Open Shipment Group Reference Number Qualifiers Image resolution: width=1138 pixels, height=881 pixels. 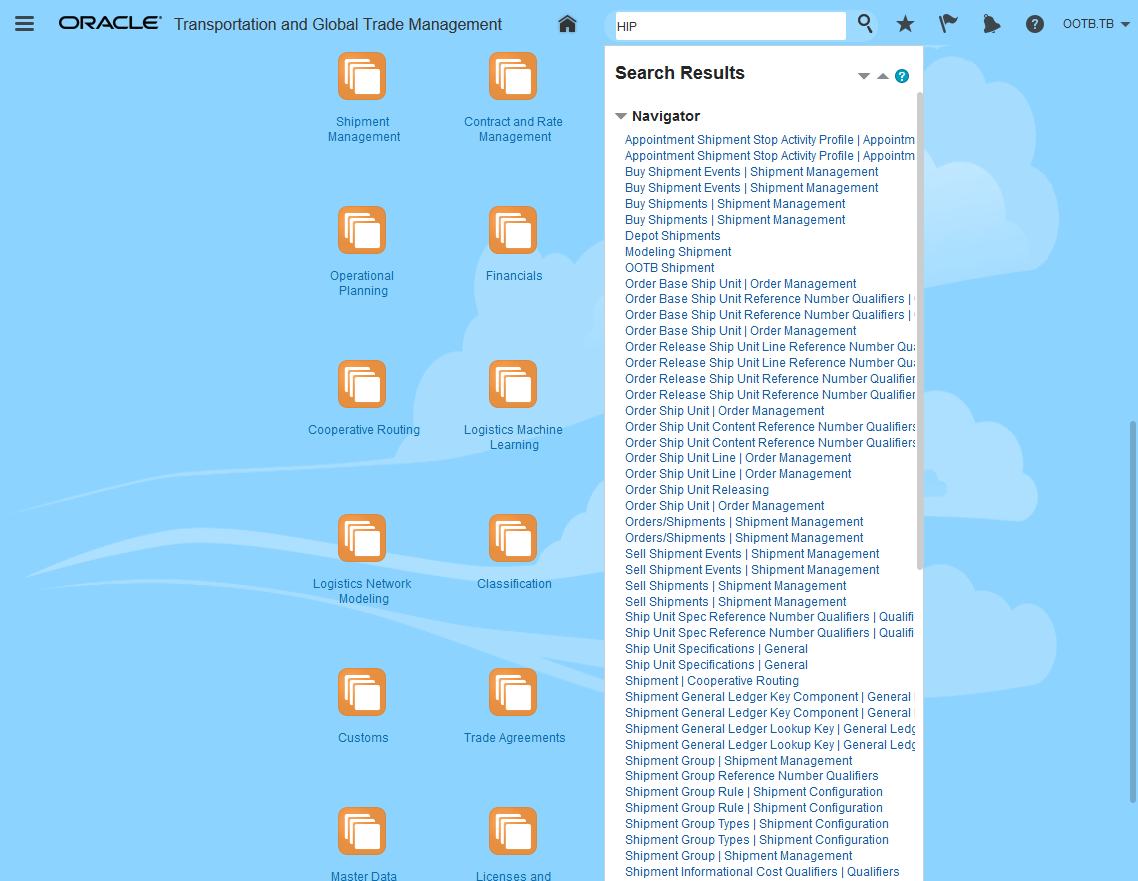coord(752,776)
